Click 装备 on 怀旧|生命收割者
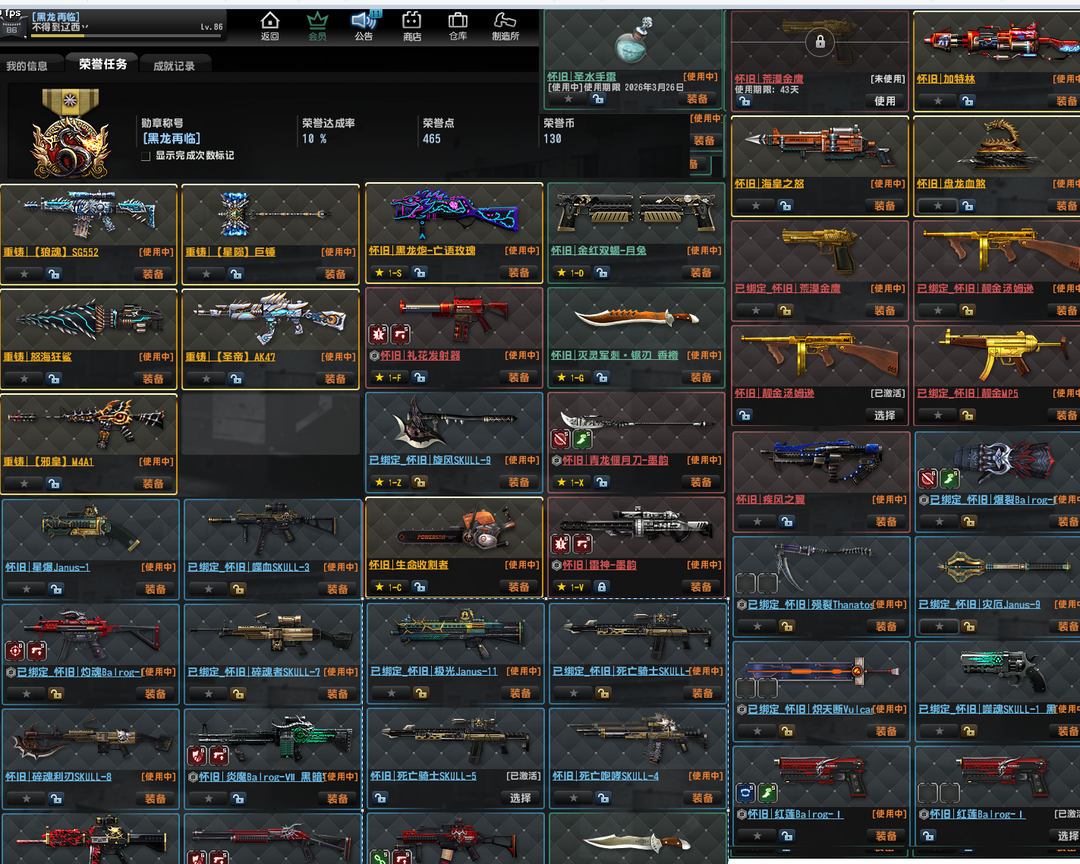Viewport: 1080px width, 864px height. 519,587
